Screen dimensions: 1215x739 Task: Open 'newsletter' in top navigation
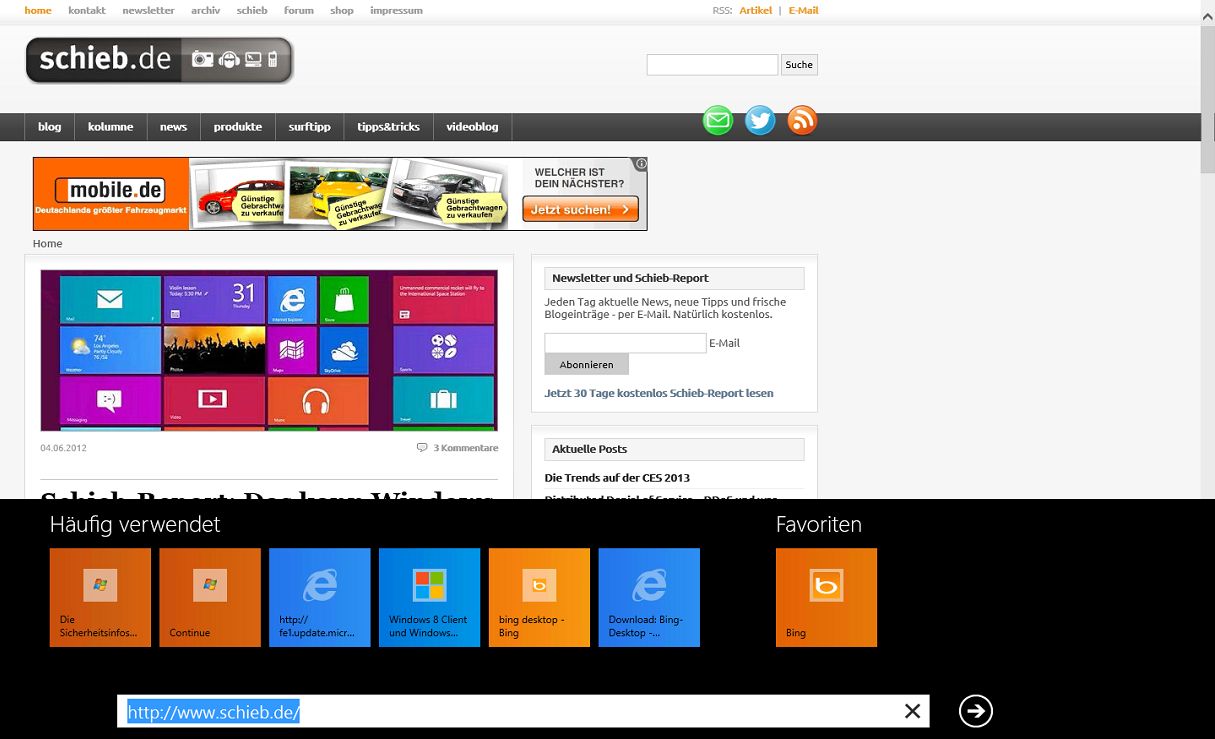(x=148, y=10)
